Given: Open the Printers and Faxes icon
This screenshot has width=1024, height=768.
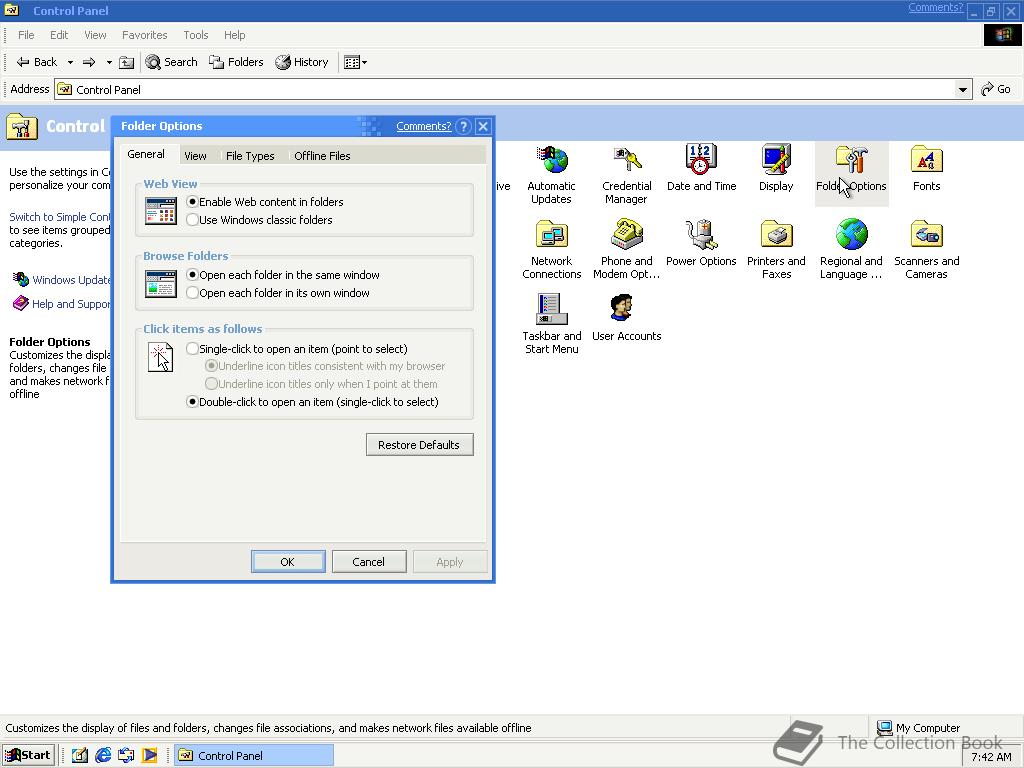Looking at the screenshot, I should point(776,249).
